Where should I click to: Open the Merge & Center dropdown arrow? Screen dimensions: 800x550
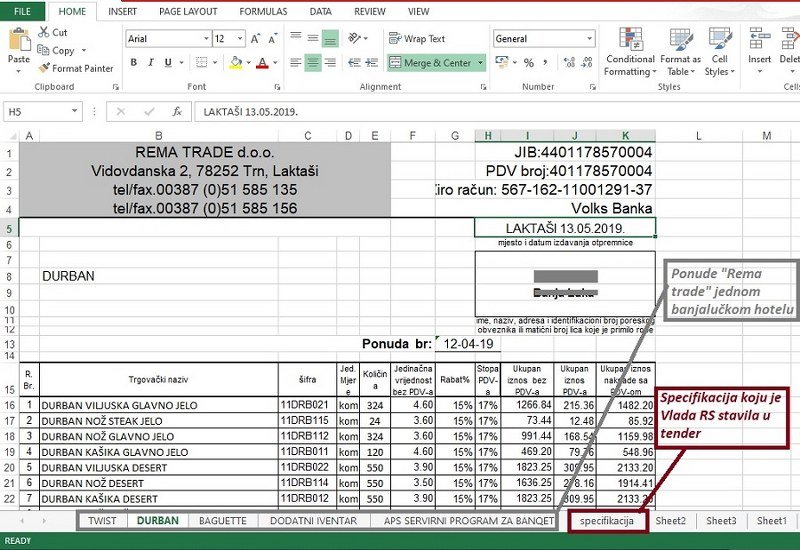point(480,63)
